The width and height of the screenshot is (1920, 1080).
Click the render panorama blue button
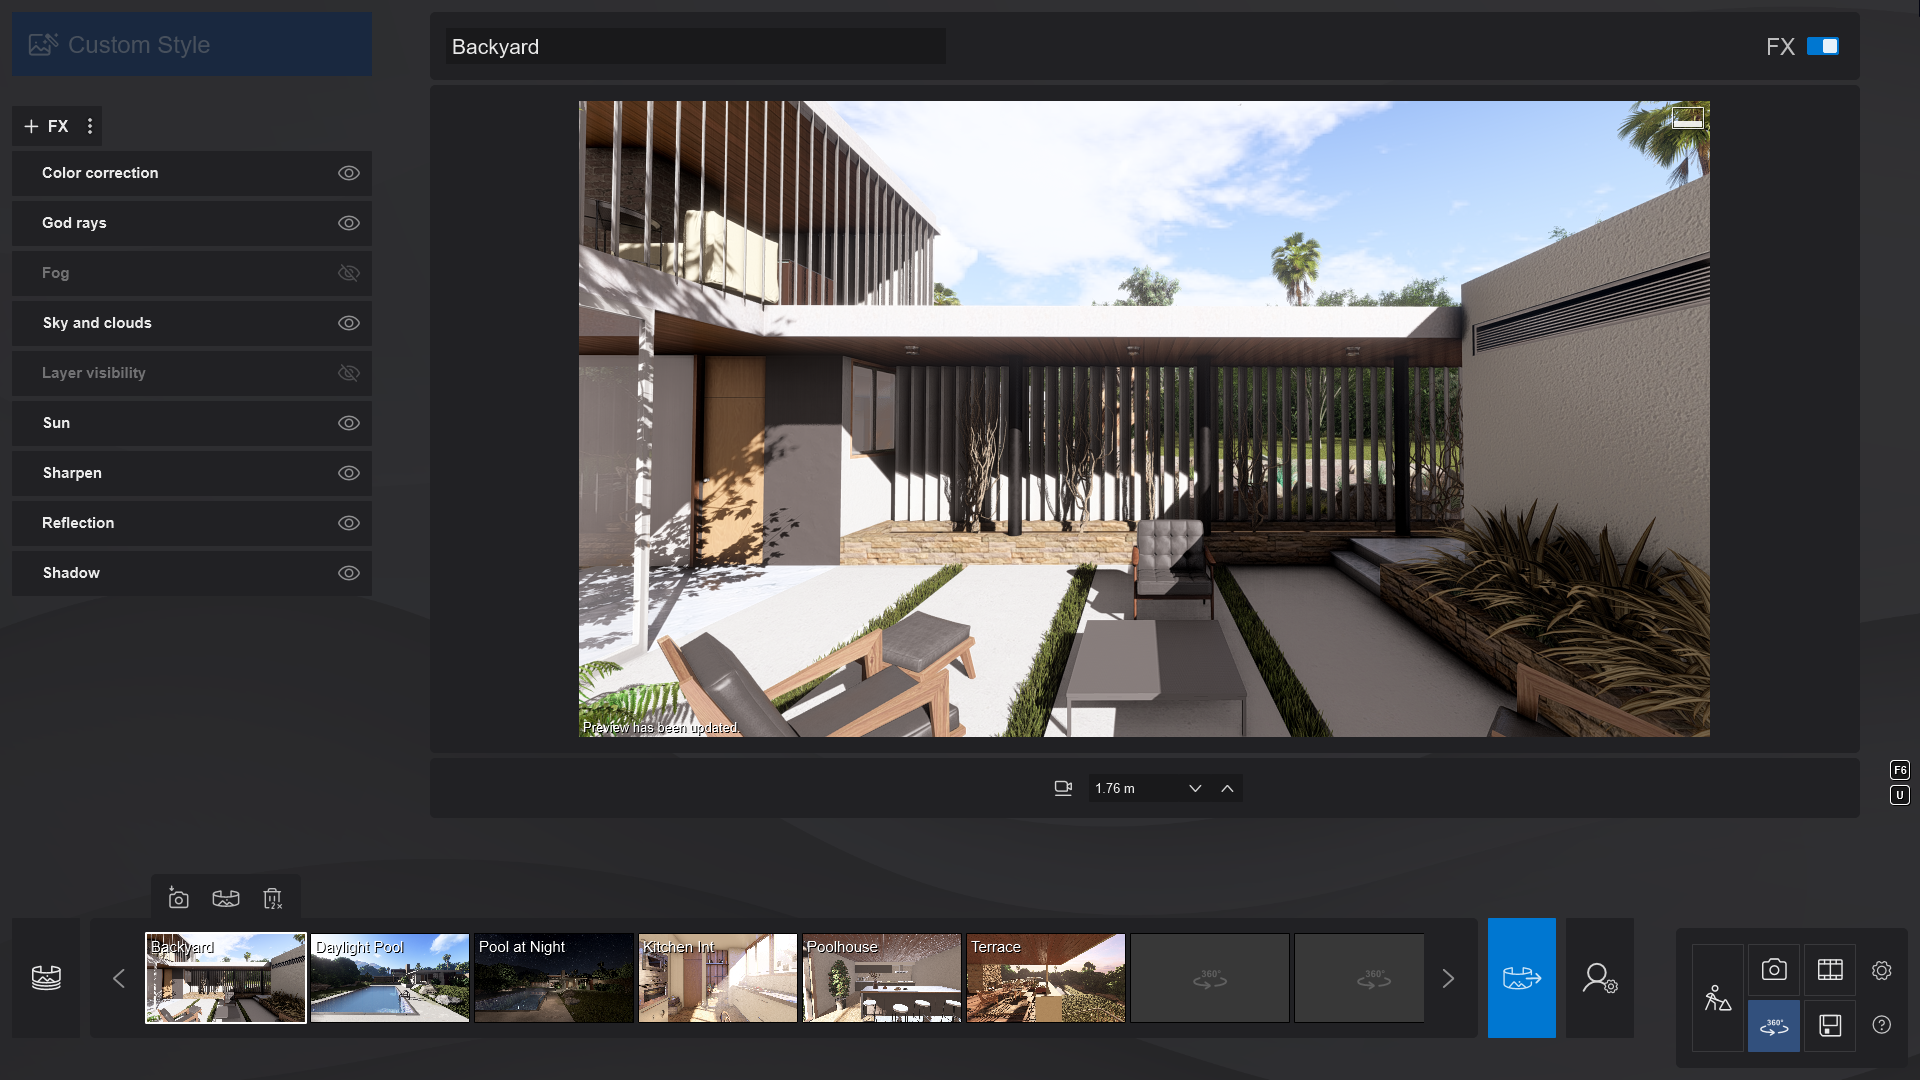(1521, 978)
